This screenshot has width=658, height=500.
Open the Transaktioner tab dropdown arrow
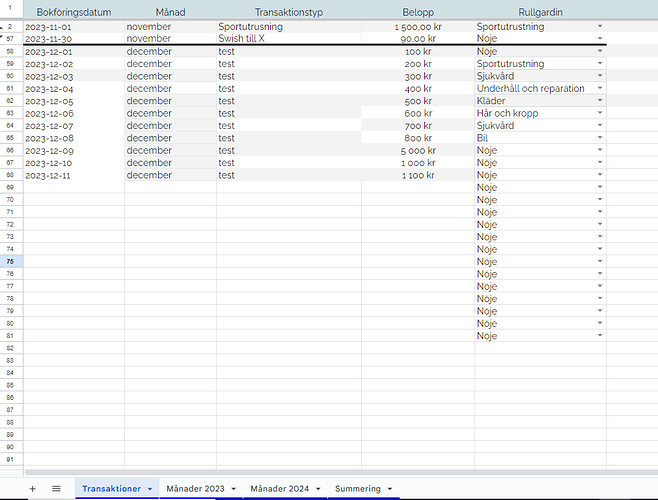[x=150, y=489]
